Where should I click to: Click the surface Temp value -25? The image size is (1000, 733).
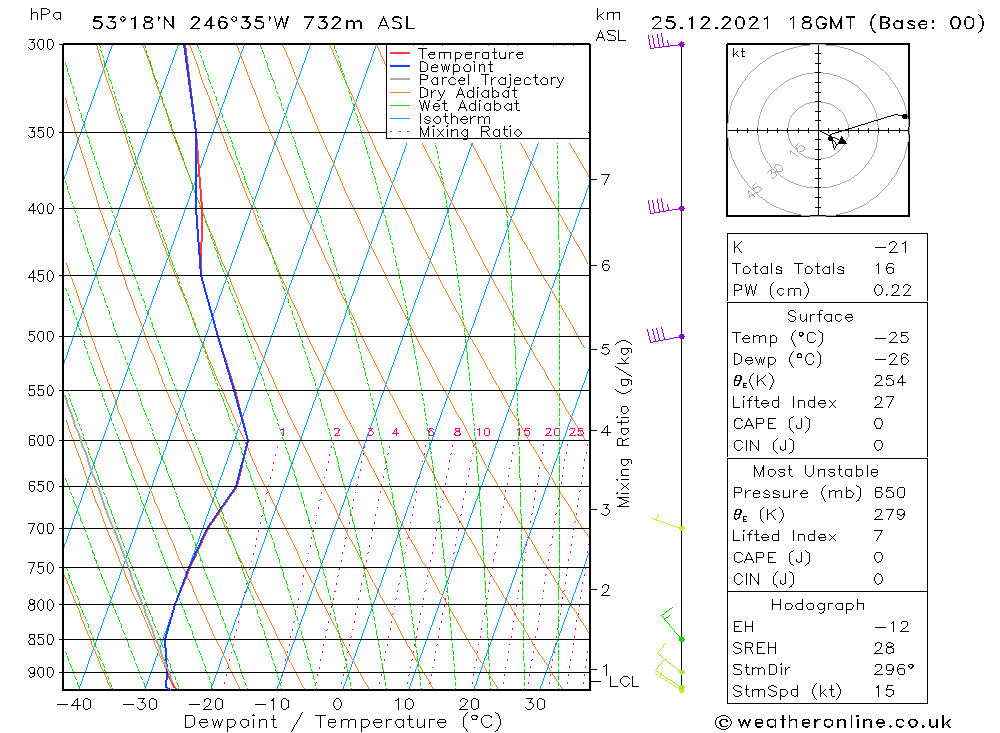pos(892,338)
